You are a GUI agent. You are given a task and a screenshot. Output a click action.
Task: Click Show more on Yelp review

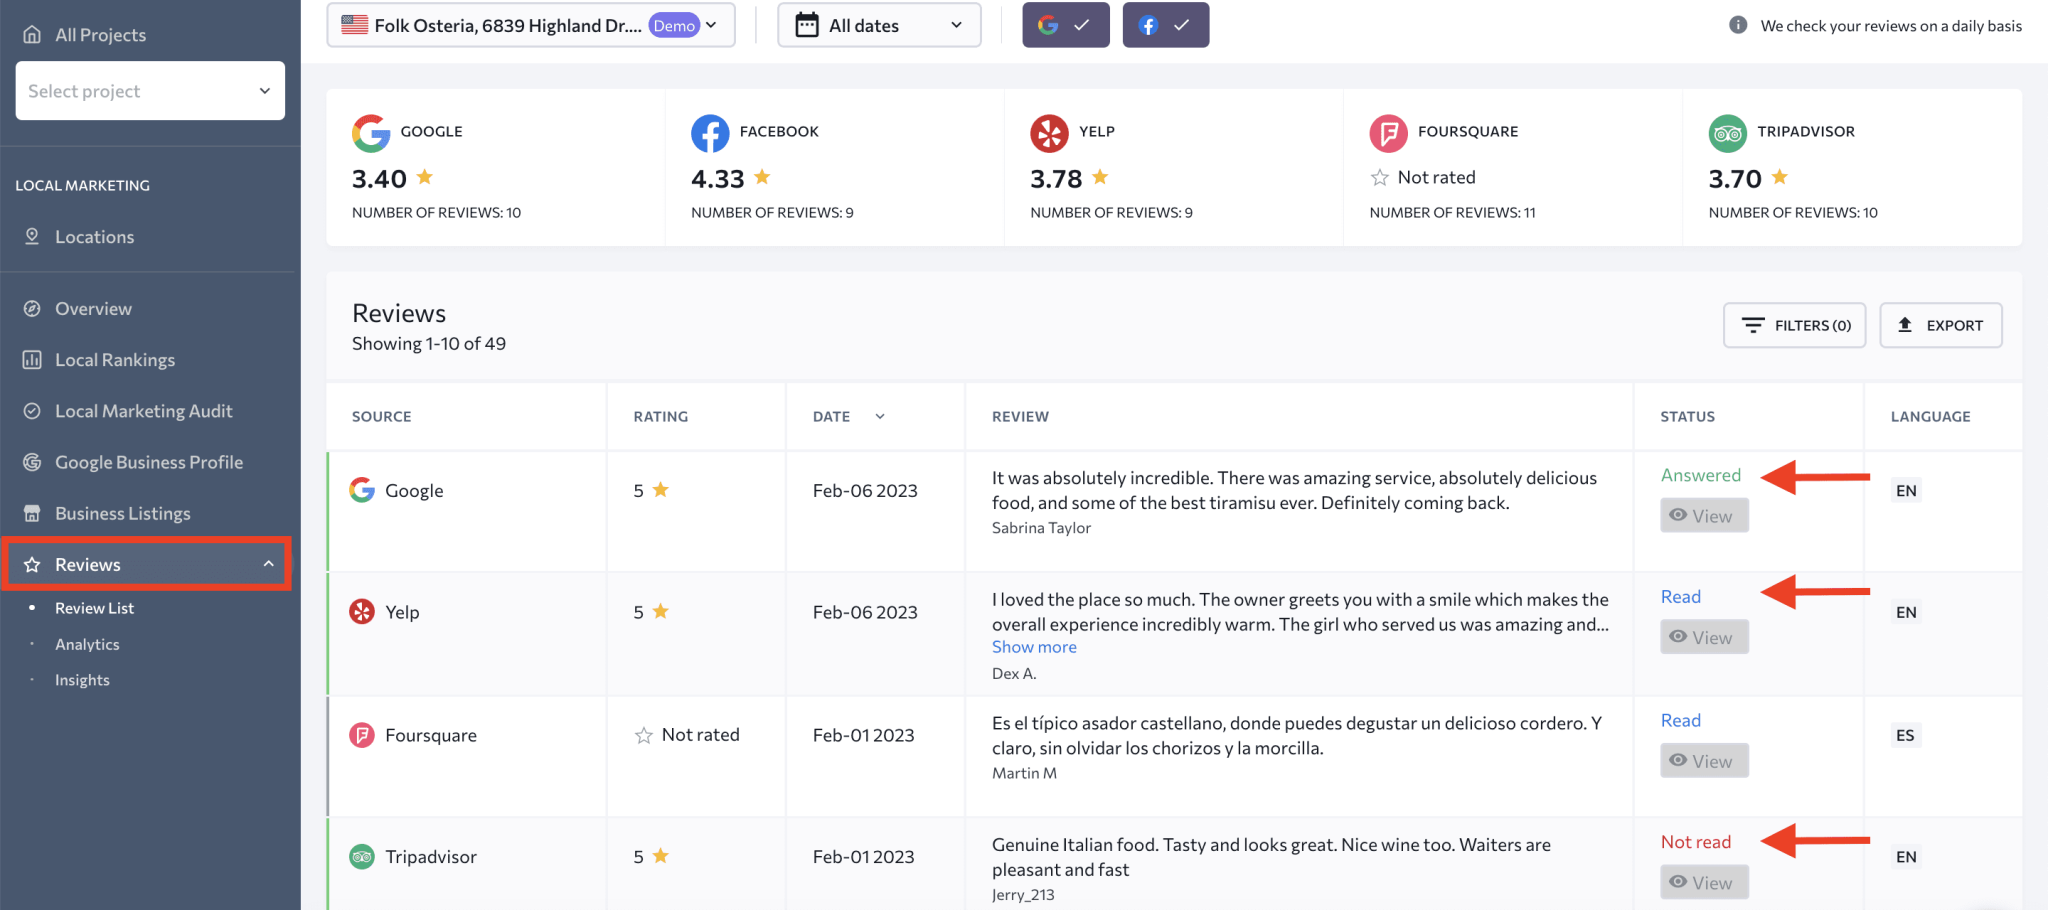[1034, 647]
